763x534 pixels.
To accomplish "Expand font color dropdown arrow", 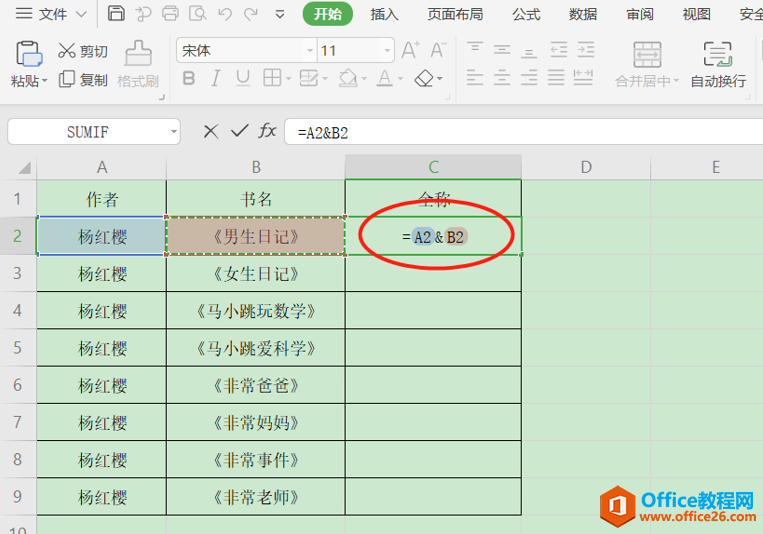I will (400, 78).
